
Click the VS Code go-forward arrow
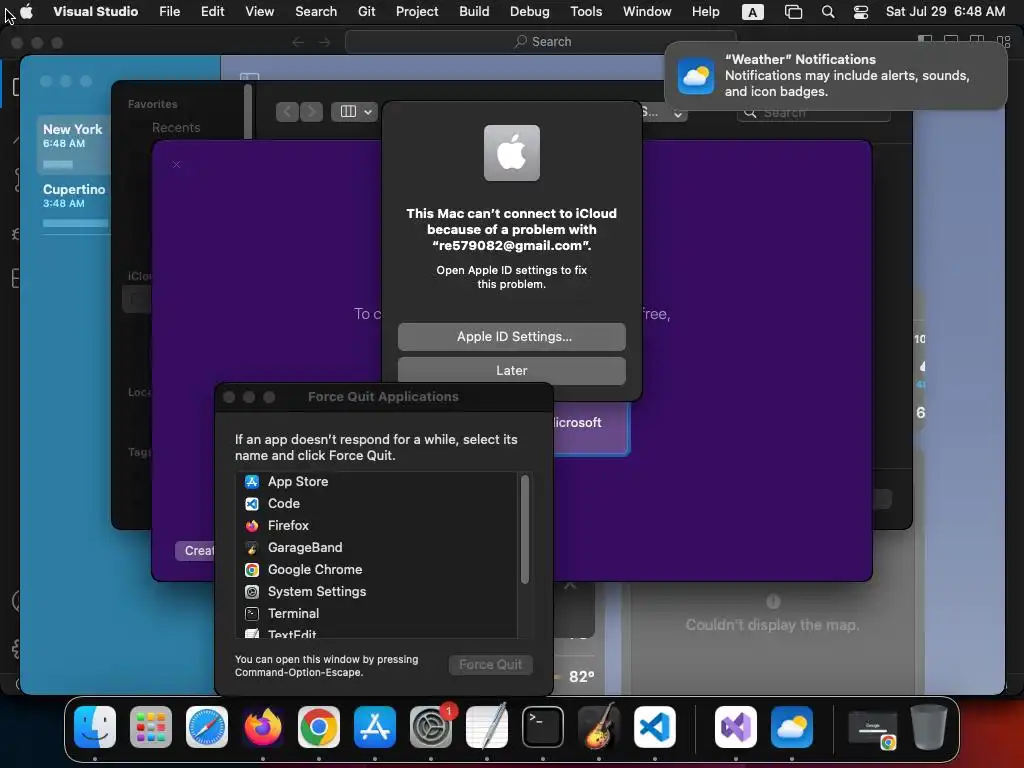point(325,42)
